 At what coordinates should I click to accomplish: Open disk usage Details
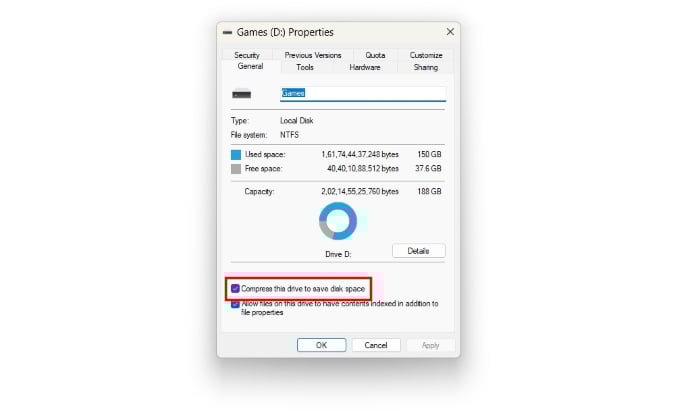click(x=418, y=251)
